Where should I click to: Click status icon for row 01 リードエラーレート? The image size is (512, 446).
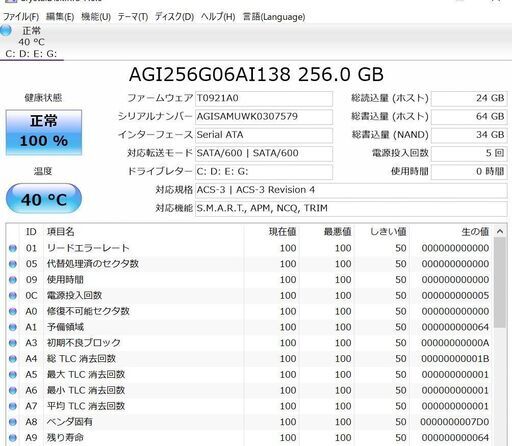[13, 248]
